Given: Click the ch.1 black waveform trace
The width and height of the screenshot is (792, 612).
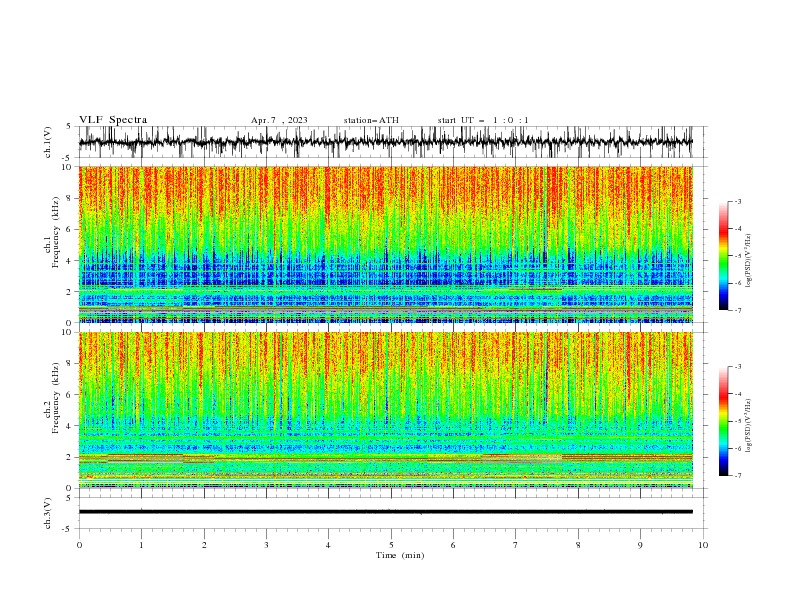Looking at the screenshot, I should [385, 142].
